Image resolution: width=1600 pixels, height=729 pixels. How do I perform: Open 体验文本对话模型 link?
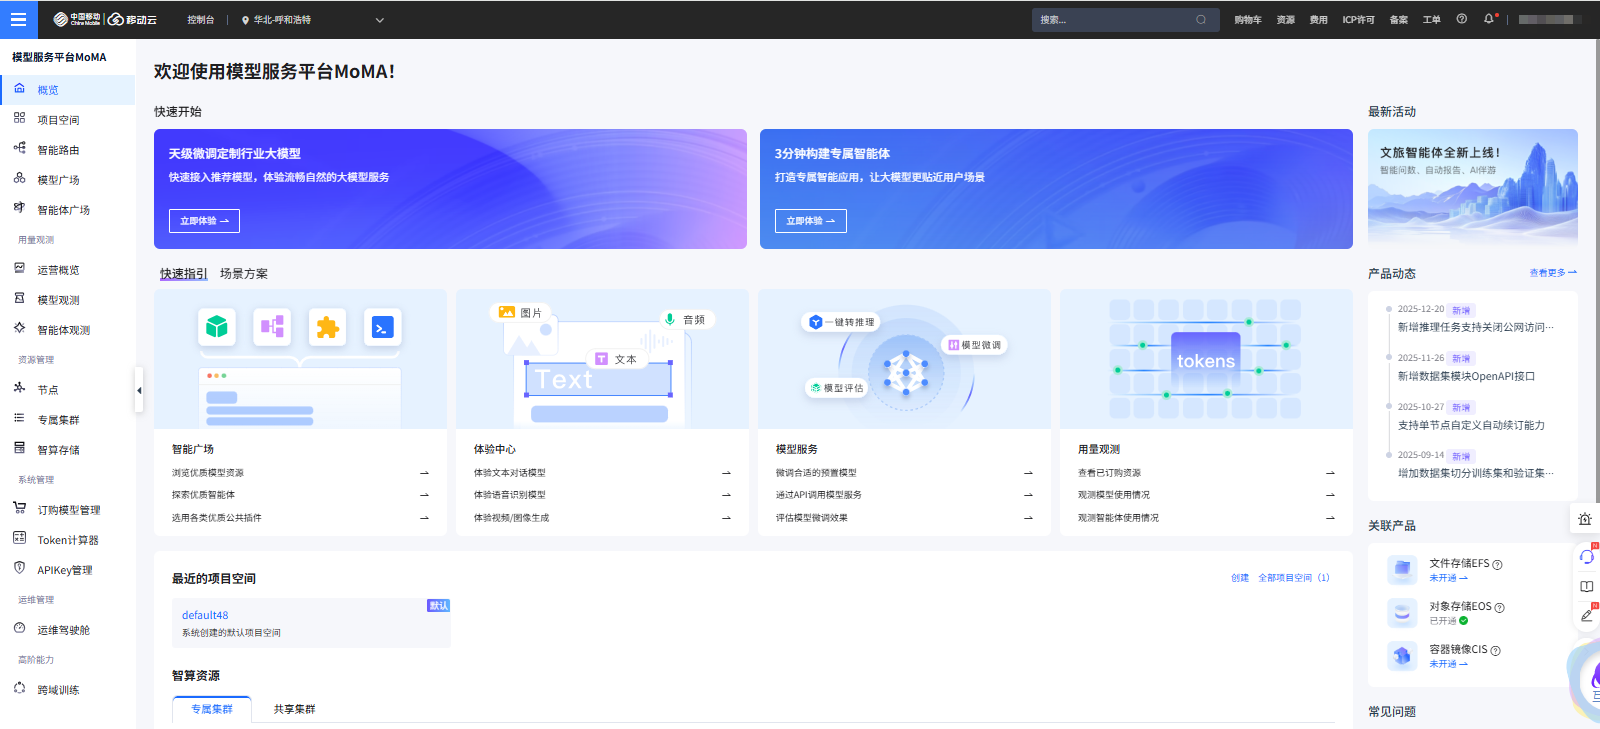510,473
